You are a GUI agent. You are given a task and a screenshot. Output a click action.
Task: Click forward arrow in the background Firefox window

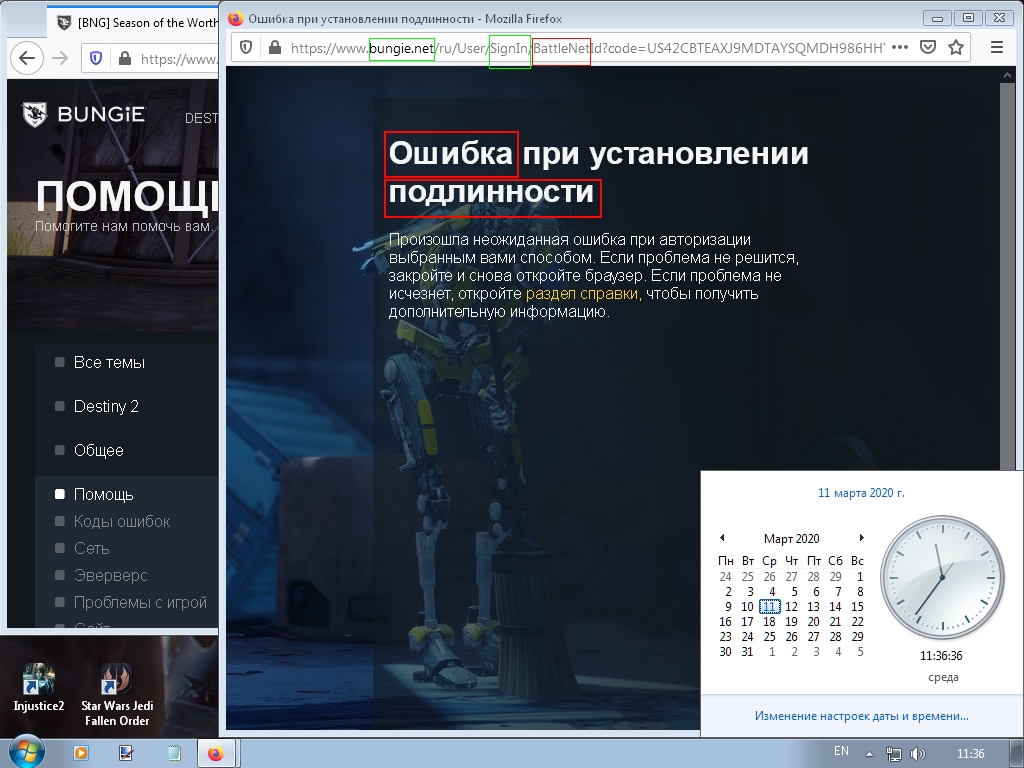point(60,58)
